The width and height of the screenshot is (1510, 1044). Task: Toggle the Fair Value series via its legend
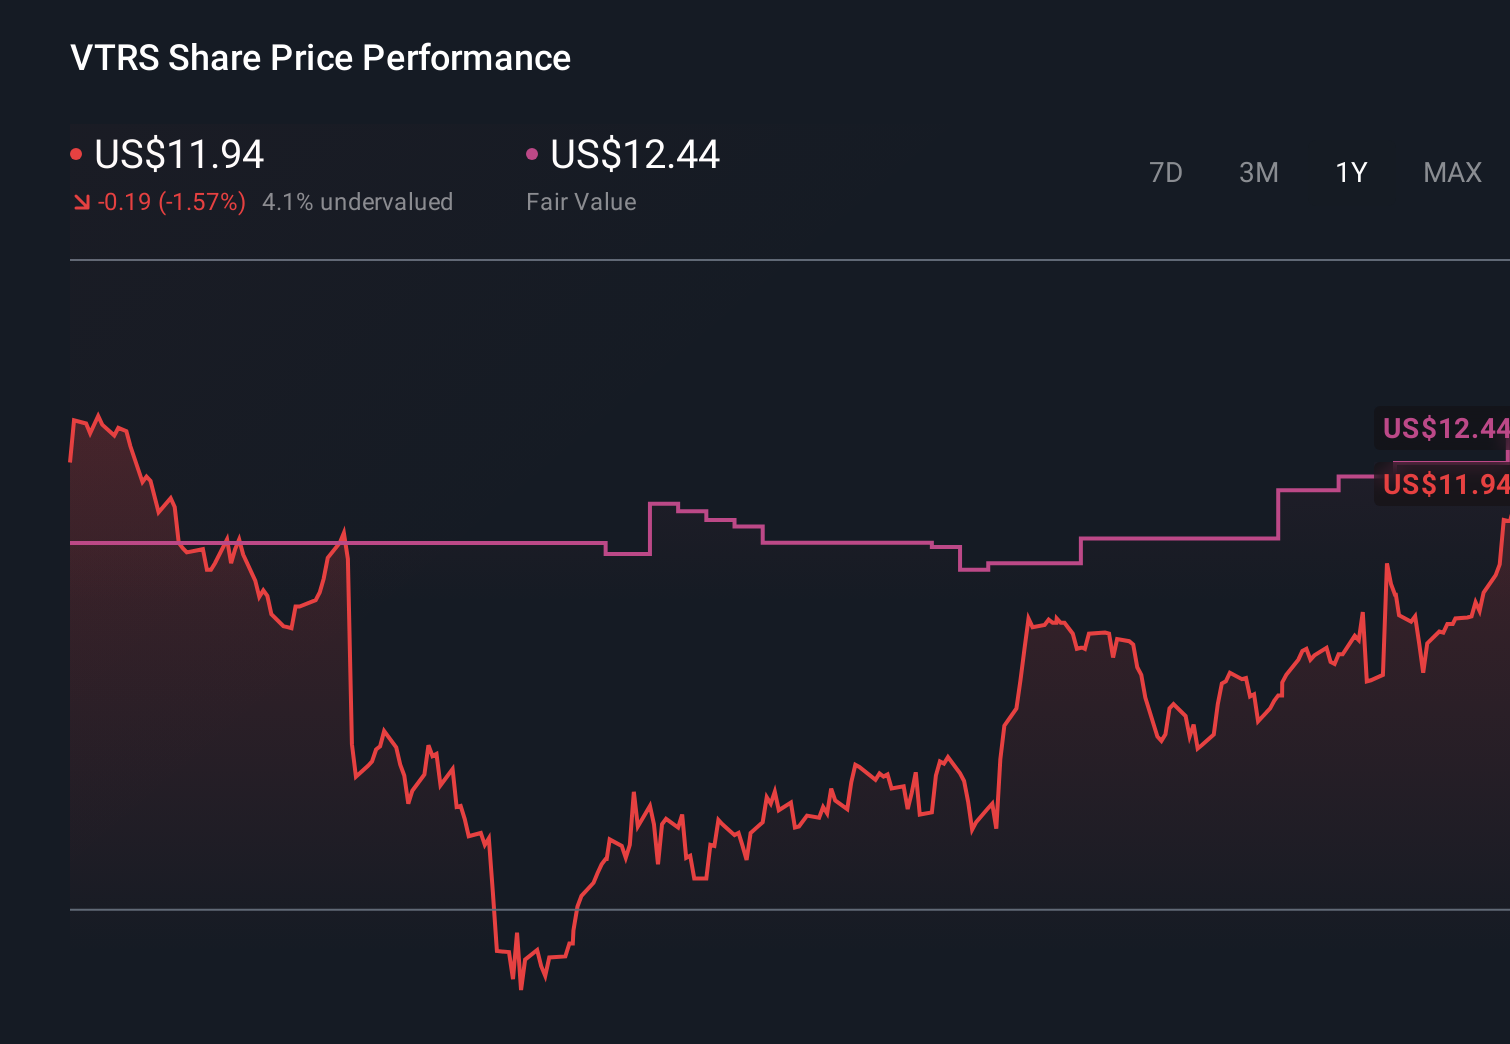[x=636, y=155]
